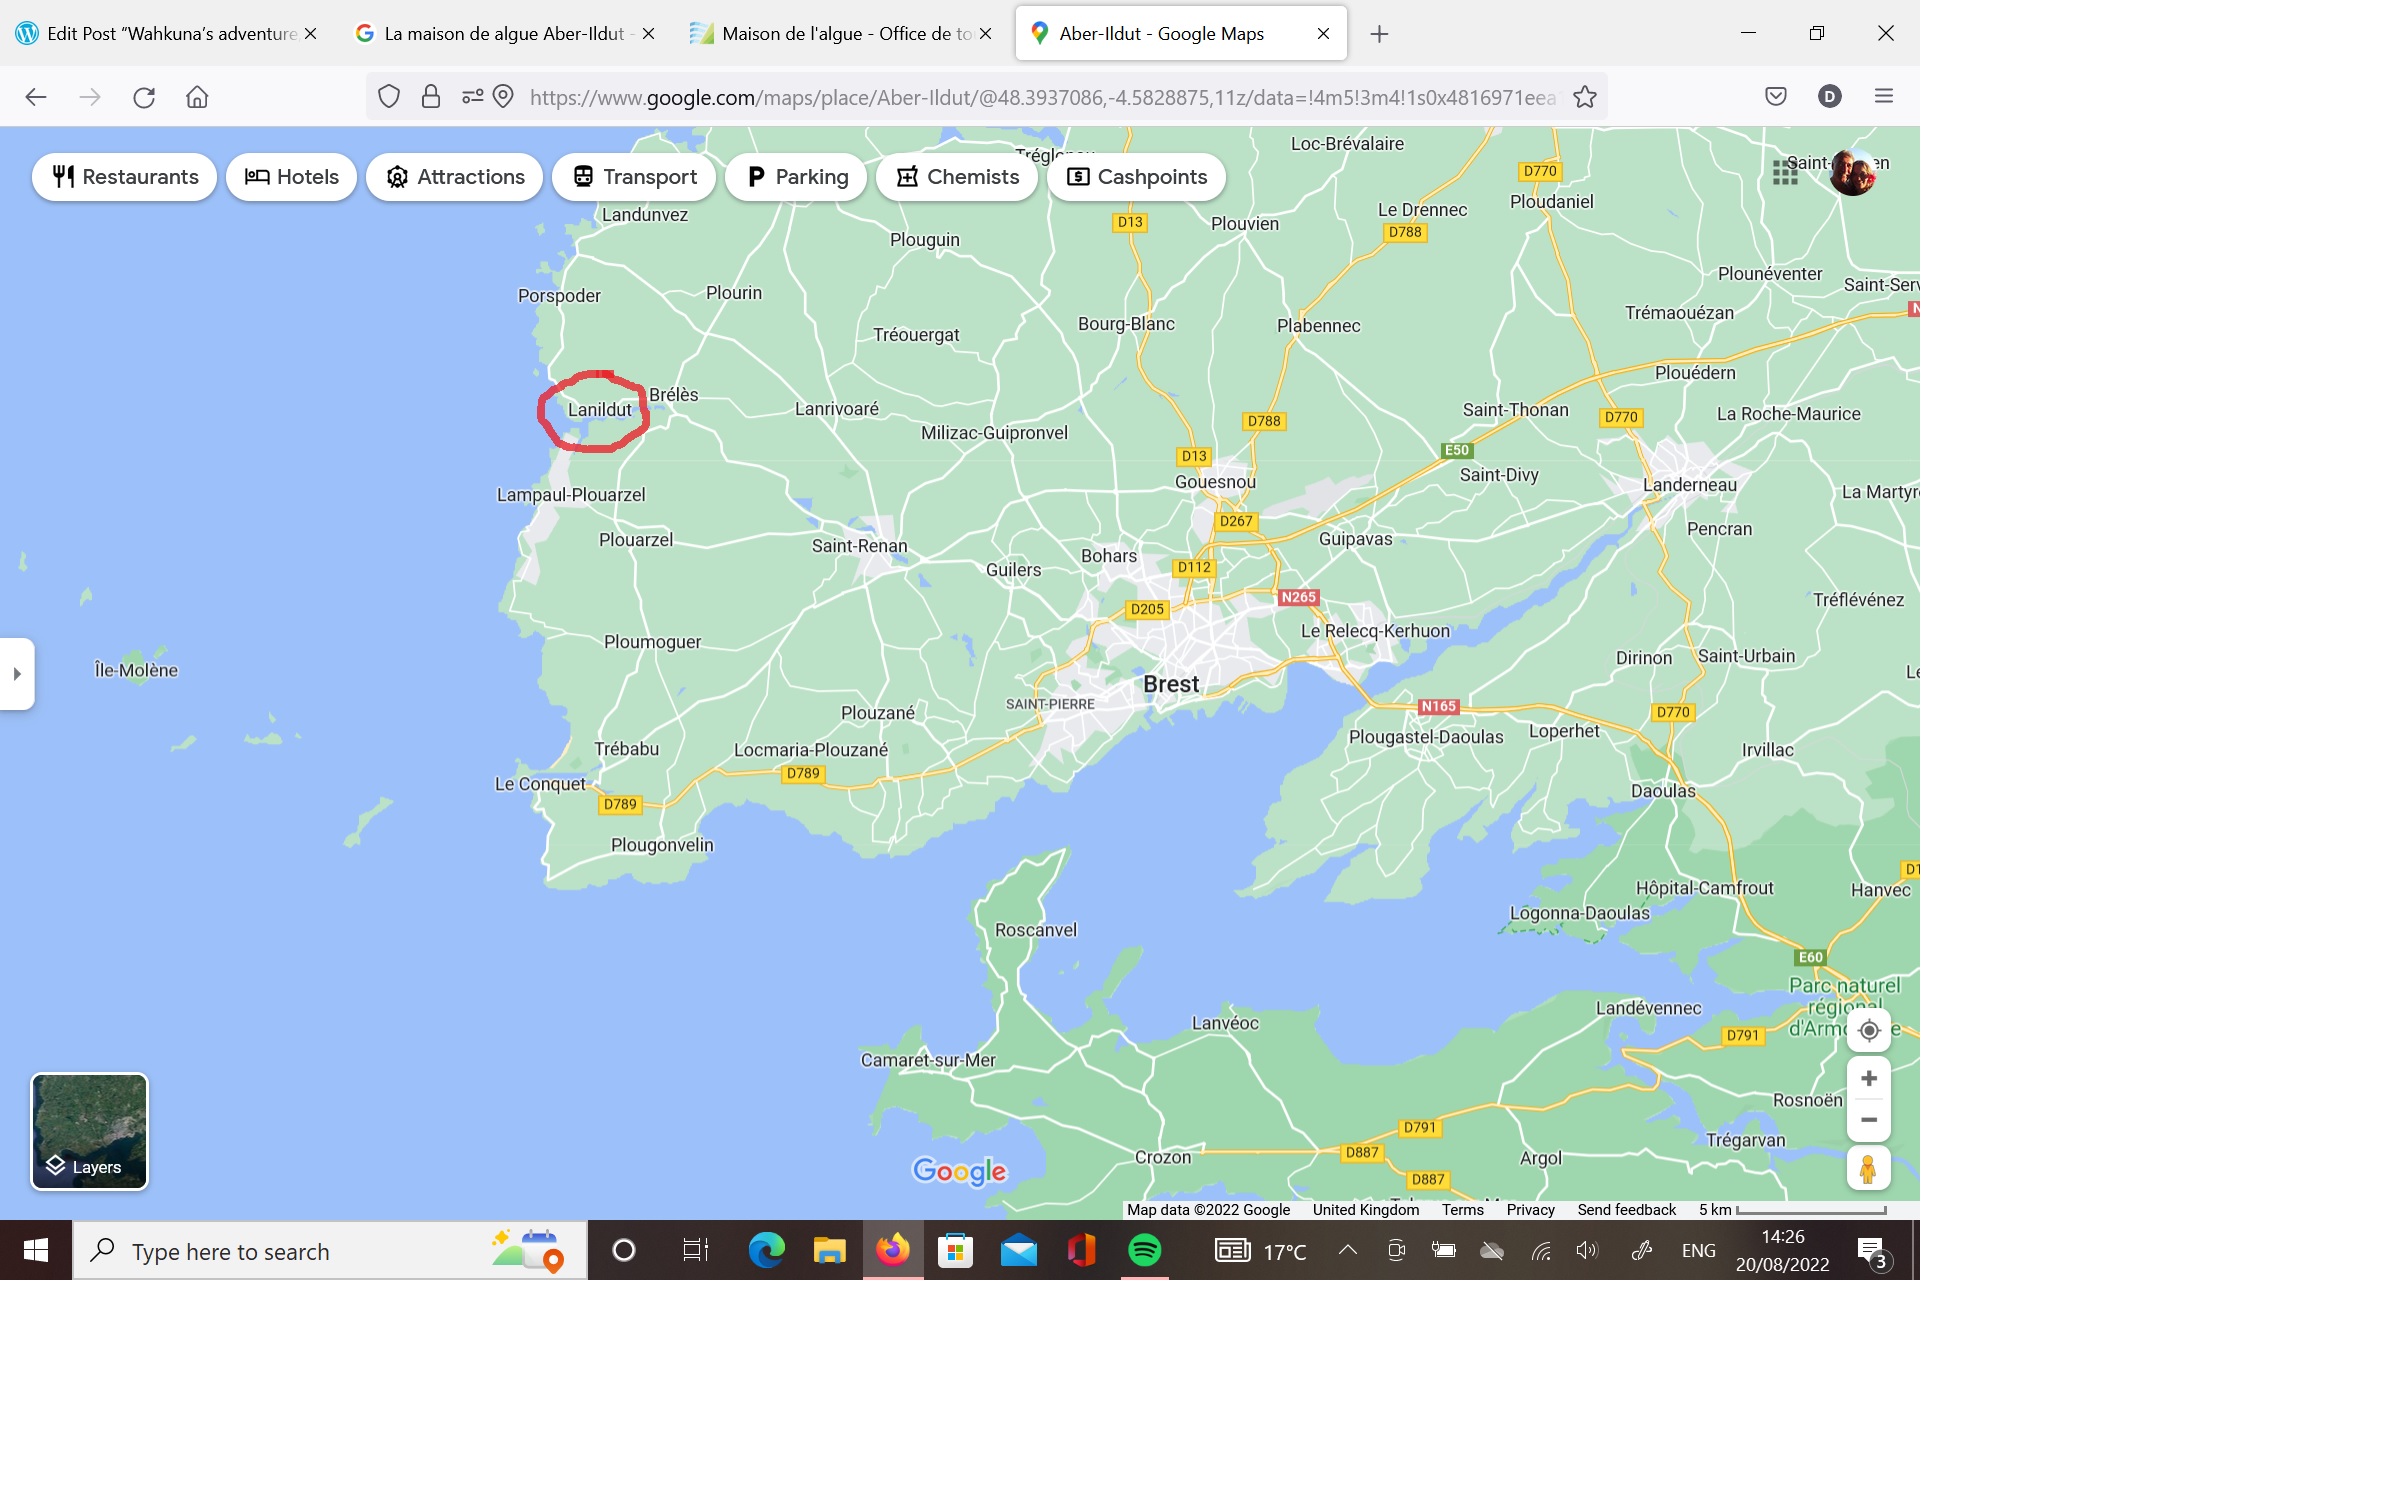The width and height of the screenshot is (2398, 1496).
Task: Zoom out with the minus button
Action: click(1868, 1120)
